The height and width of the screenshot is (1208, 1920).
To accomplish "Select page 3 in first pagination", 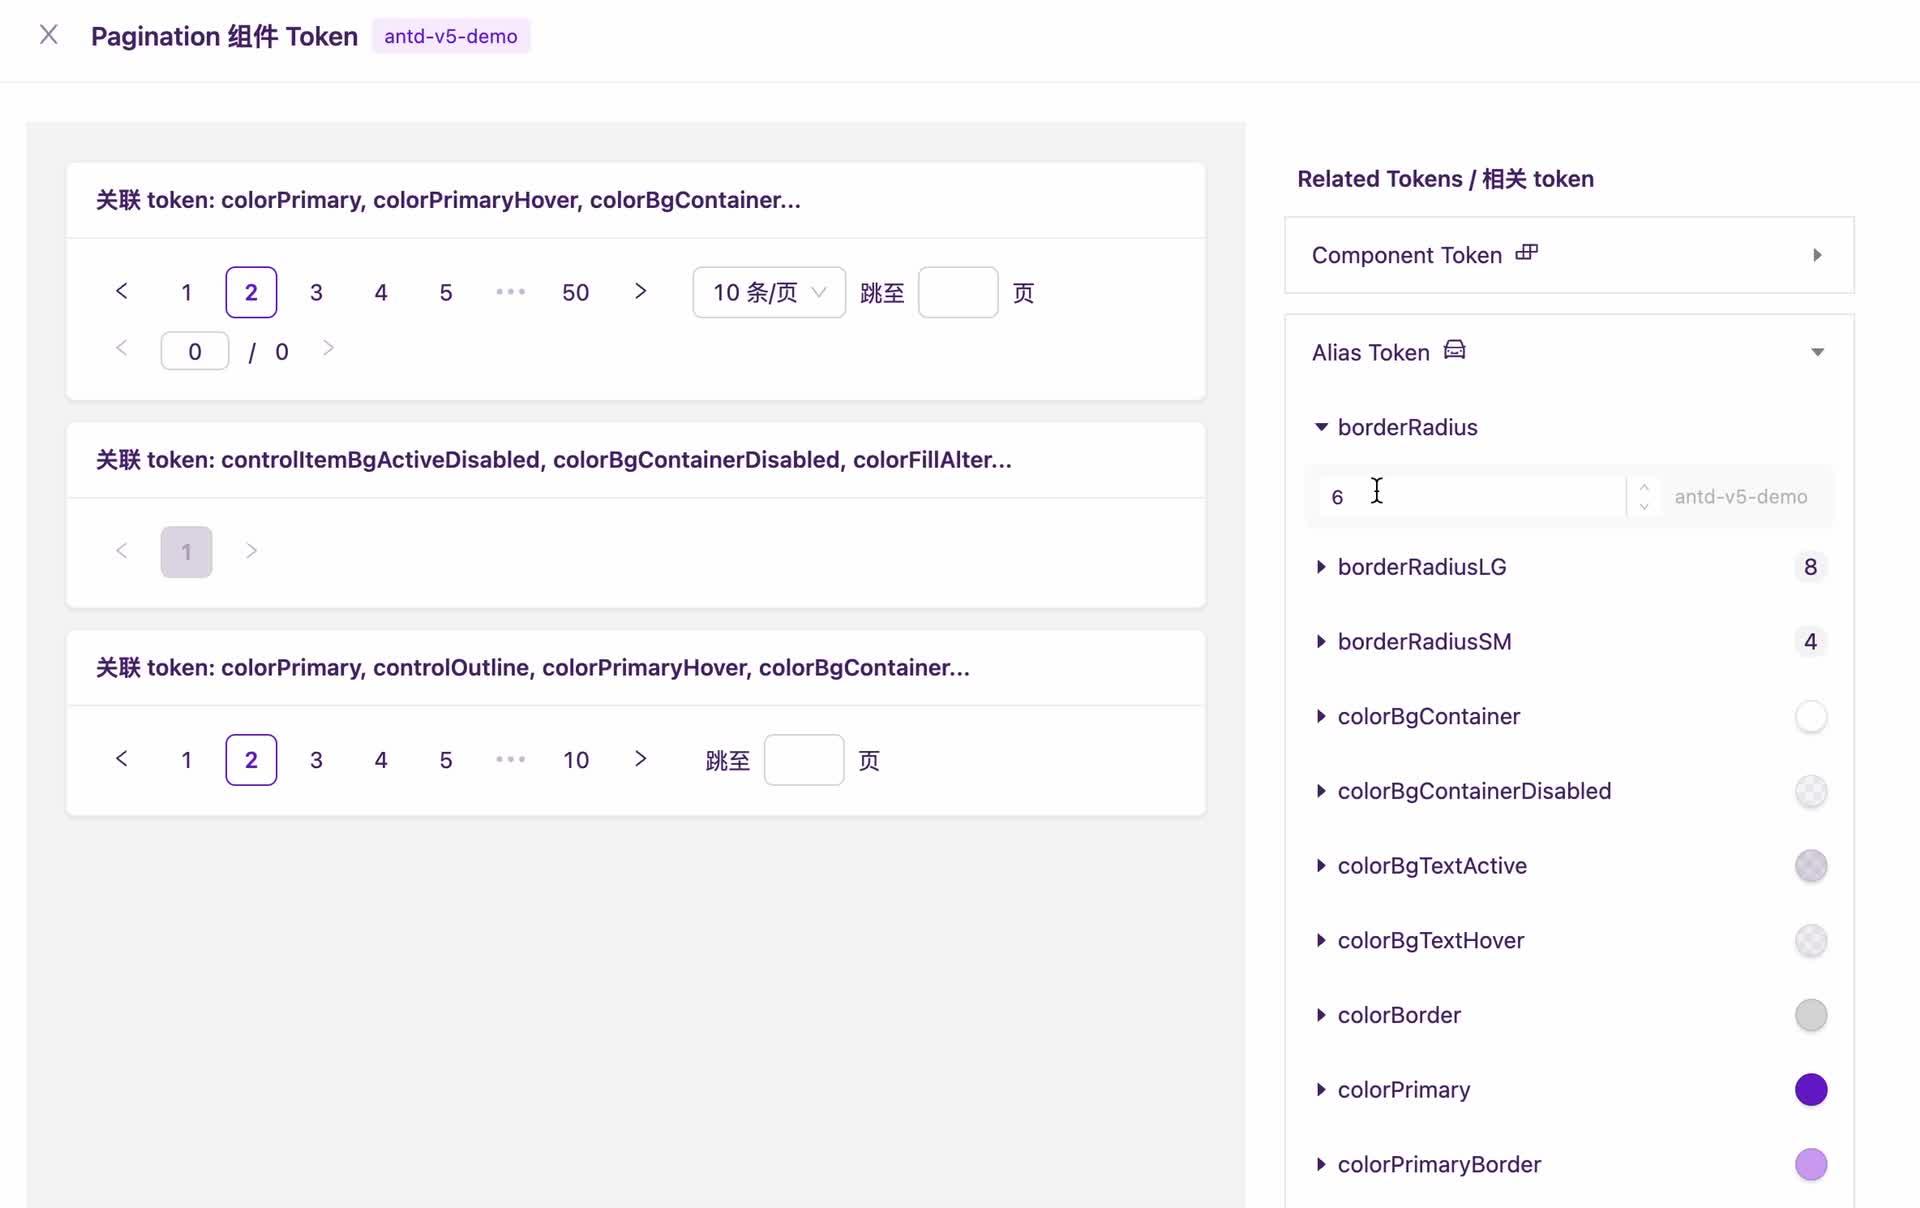I will (316, 292).
